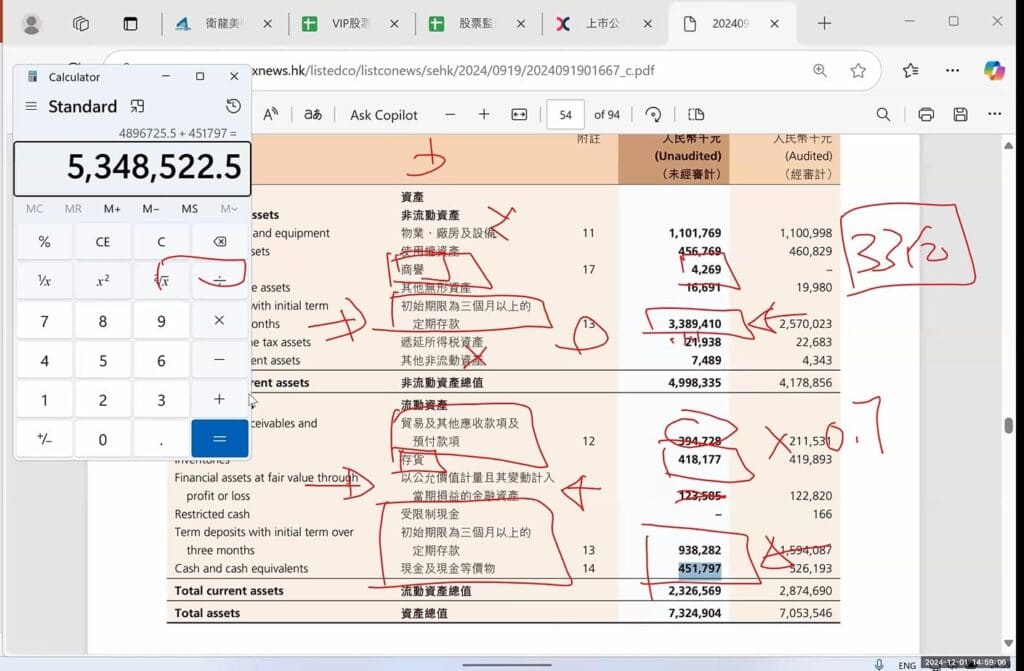Screen dimensions: 1024x671
Task: Click the PDF page number field
Action: pos(566,114)
